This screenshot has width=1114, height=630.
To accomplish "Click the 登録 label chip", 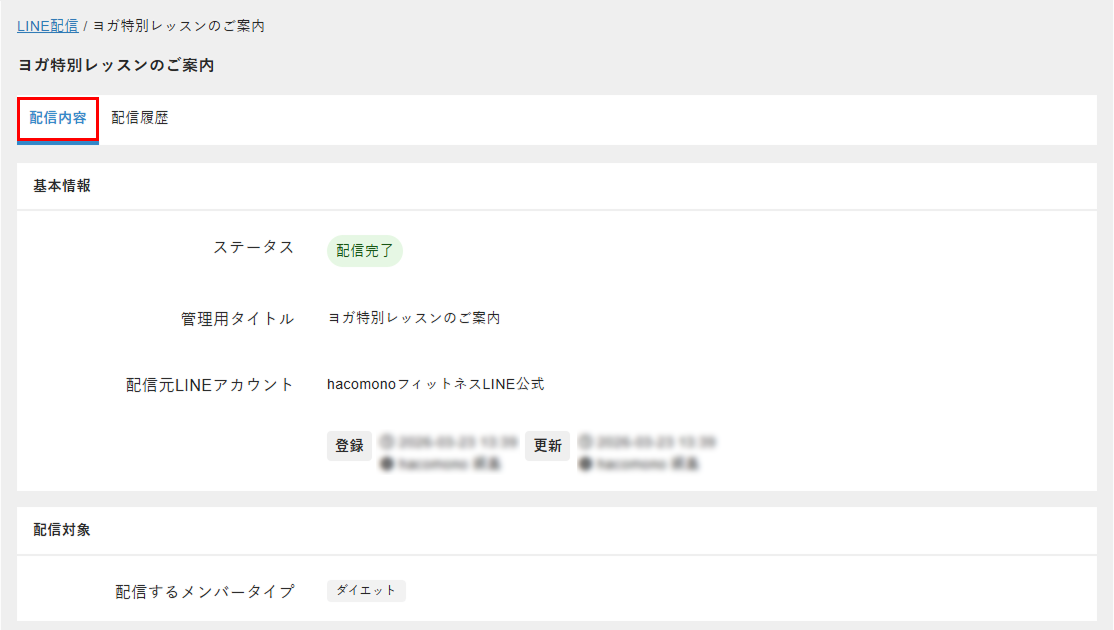I will (x=349, y=445).
